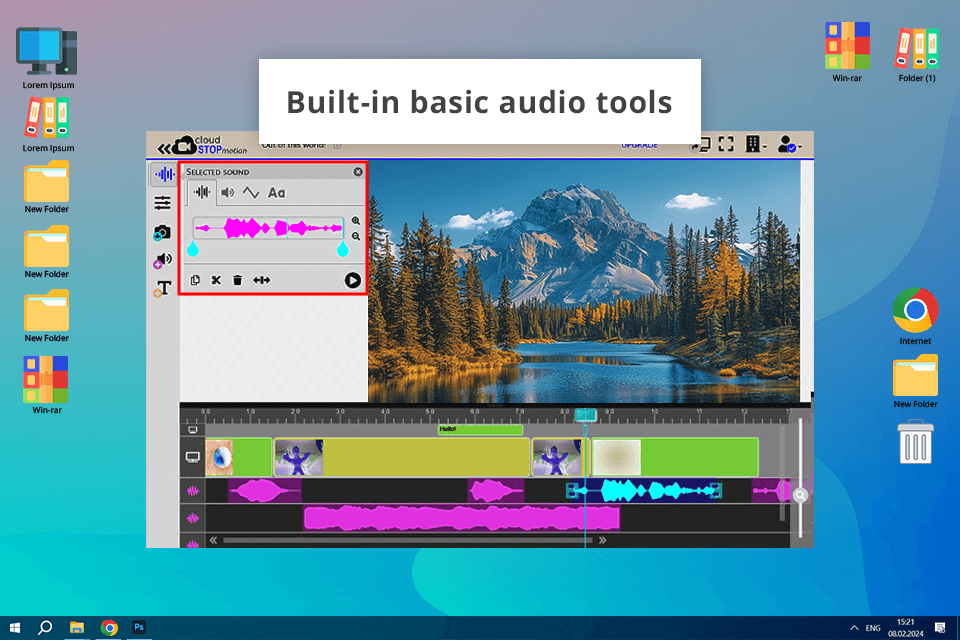The width and height of the screenshot is (960, 640).
Task: Cut the selected sound with scissors
Action: pos(216,280)
